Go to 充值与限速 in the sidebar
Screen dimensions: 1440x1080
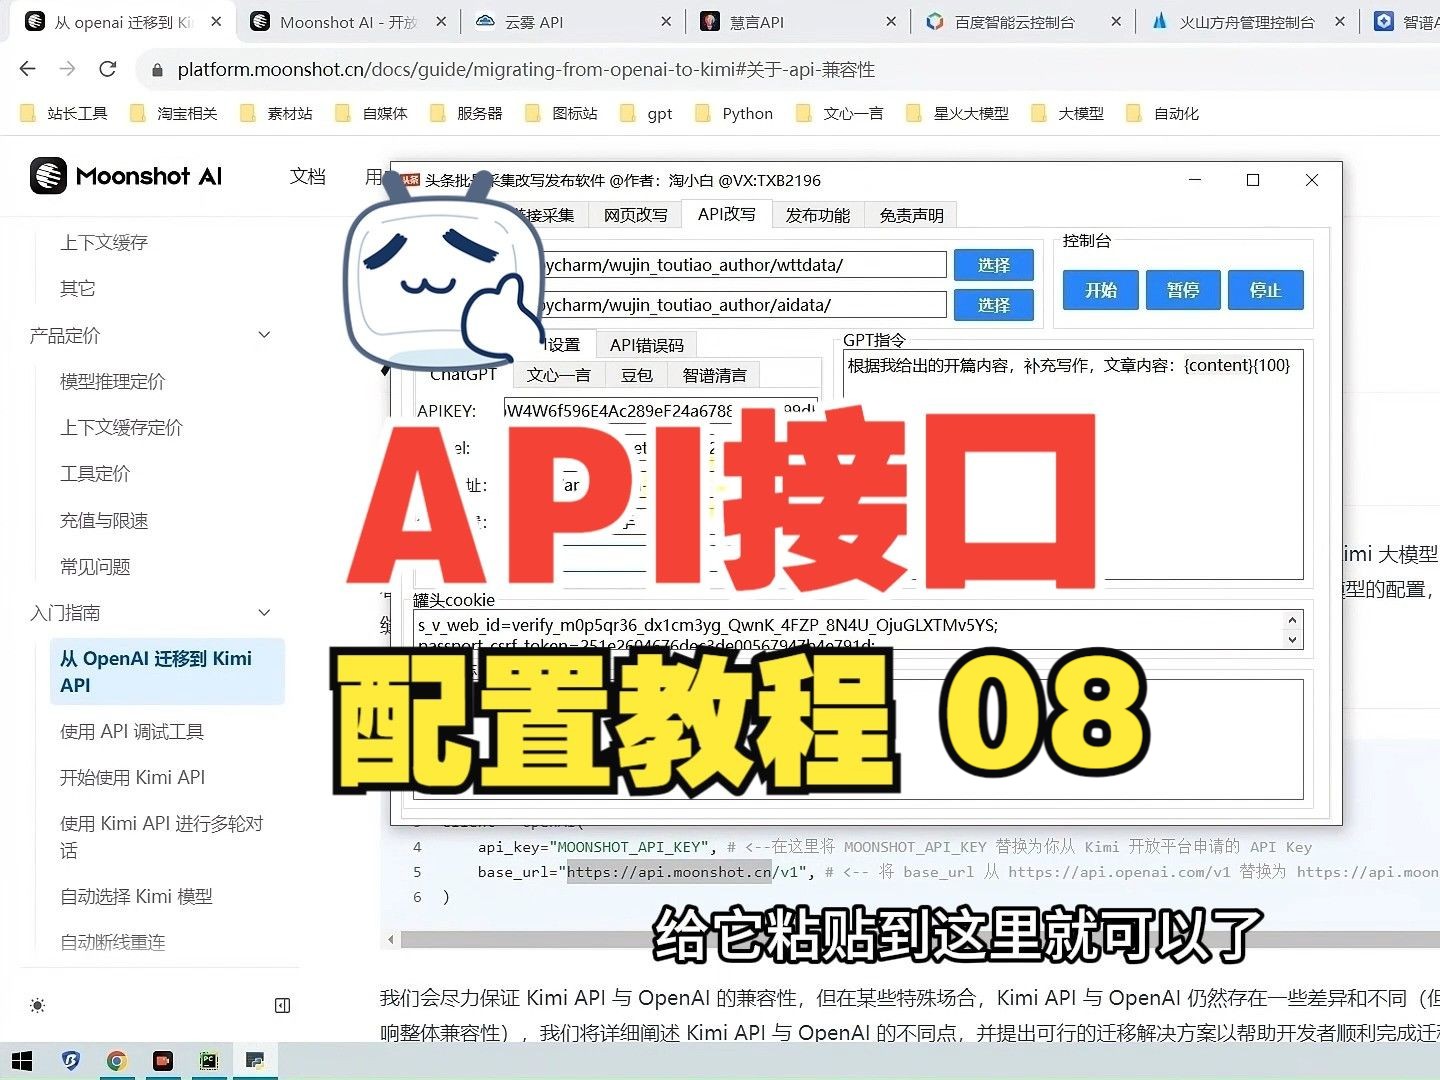tap(104, 520)
